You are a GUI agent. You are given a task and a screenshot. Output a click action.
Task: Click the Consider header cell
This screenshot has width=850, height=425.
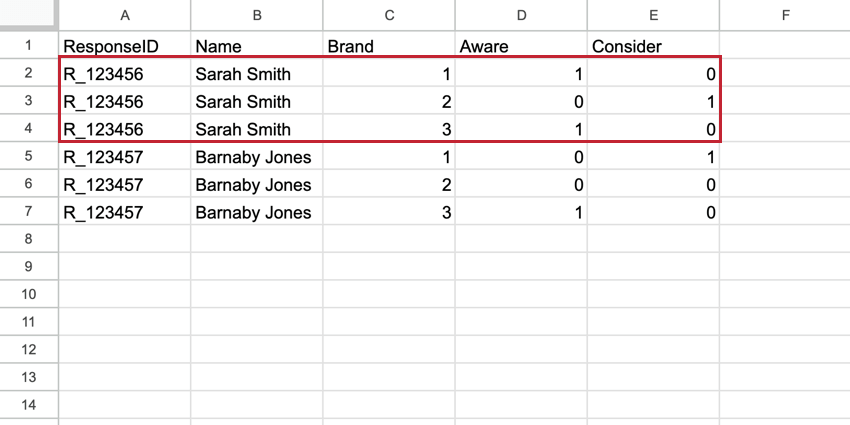653,46
